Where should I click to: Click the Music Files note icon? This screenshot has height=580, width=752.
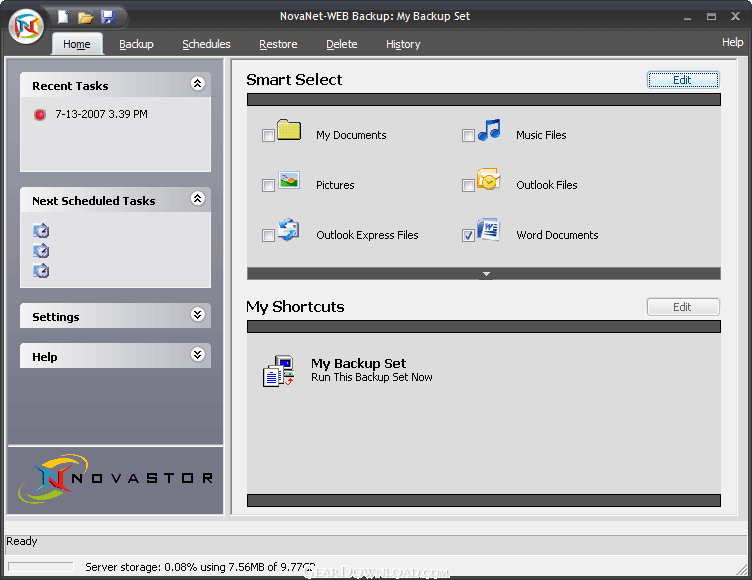click(x=489, y=130)
